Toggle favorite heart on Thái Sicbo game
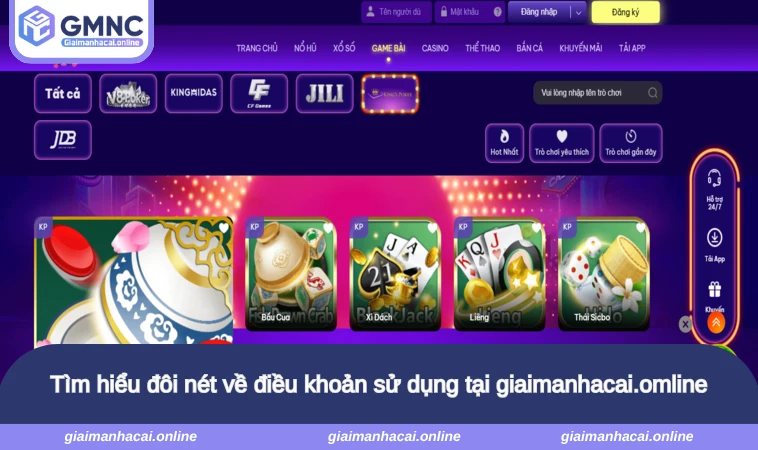Image resolution: width=758 pixels, height=450 pixels. coord(641,227)
